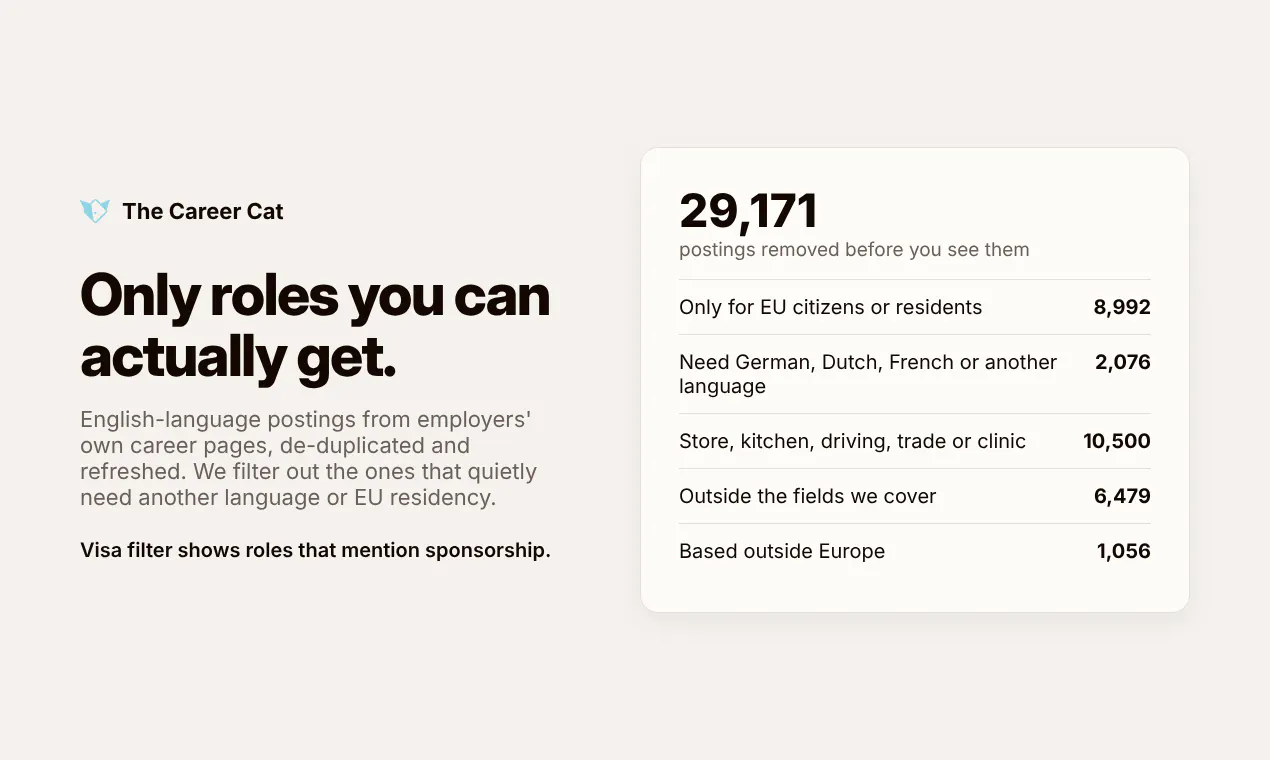
Task: Click the 10,500 count value
Action: pos(1117,441)
